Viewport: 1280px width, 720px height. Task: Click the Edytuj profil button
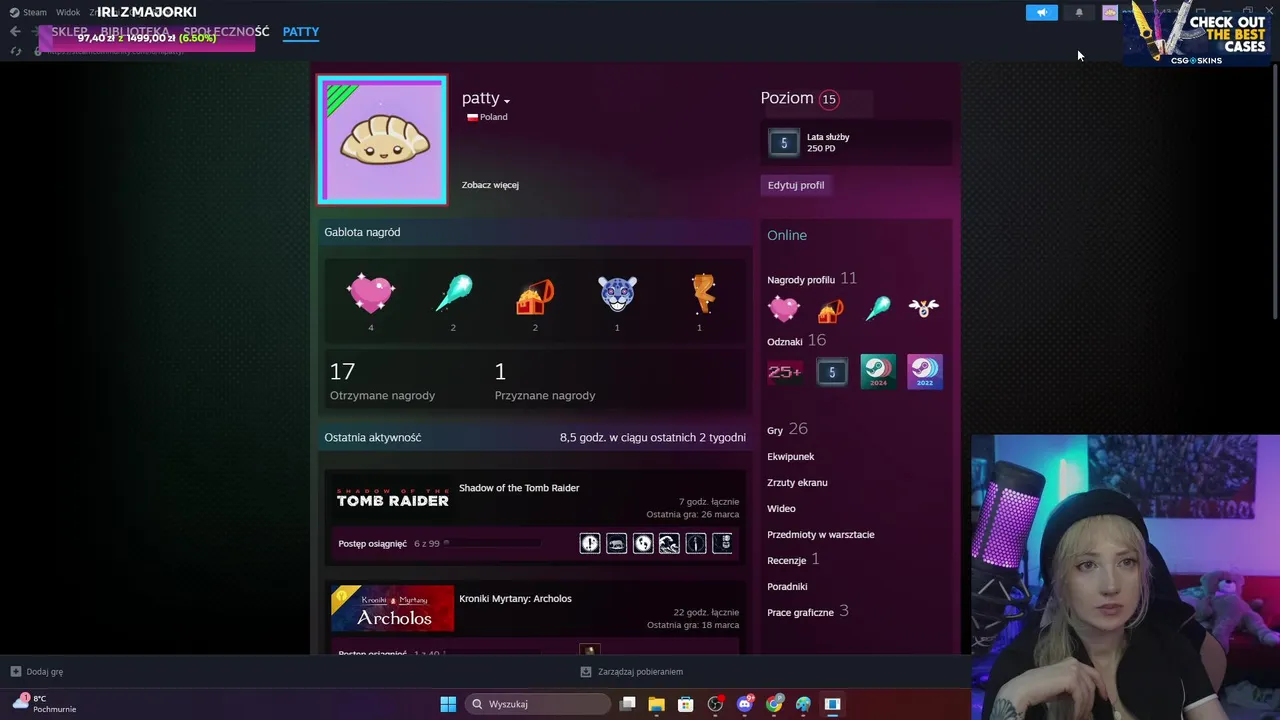coord(796,185)
